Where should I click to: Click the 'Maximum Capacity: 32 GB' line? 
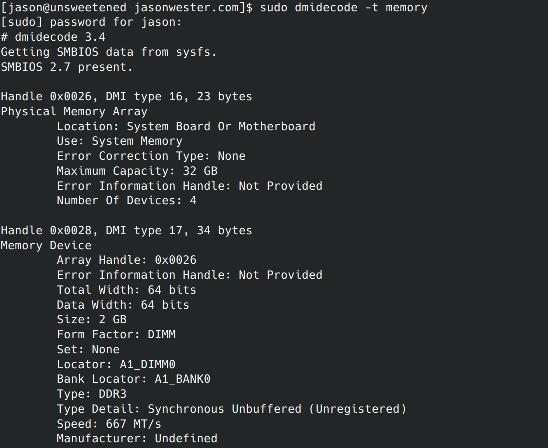[137, 171]
